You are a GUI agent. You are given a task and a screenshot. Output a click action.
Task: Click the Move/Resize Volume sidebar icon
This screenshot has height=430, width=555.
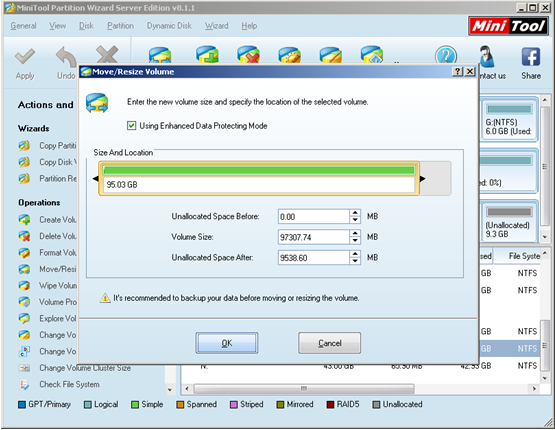click(24, 269)
